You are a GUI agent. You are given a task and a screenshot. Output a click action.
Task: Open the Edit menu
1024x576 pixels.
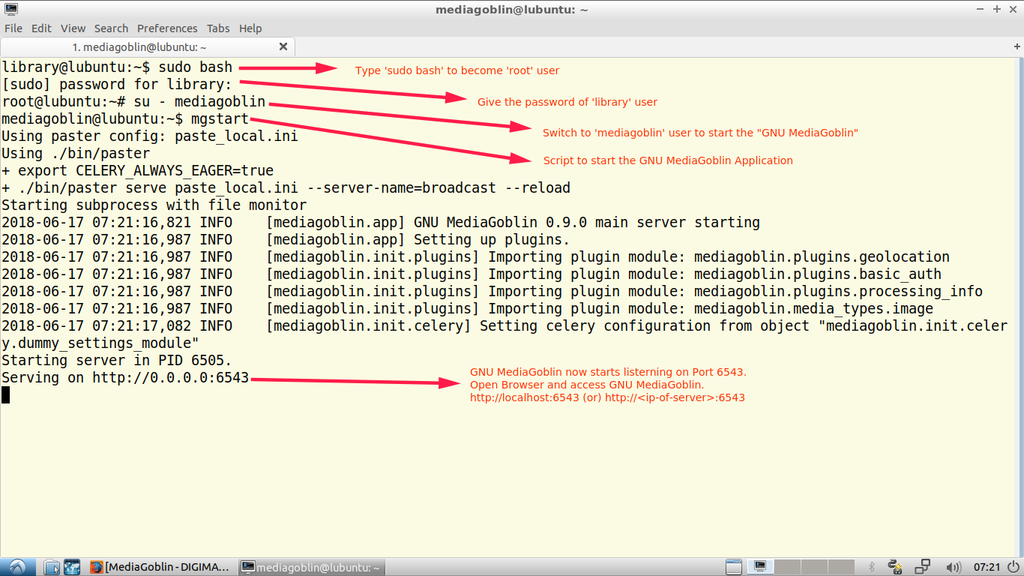tap(41, 28)
